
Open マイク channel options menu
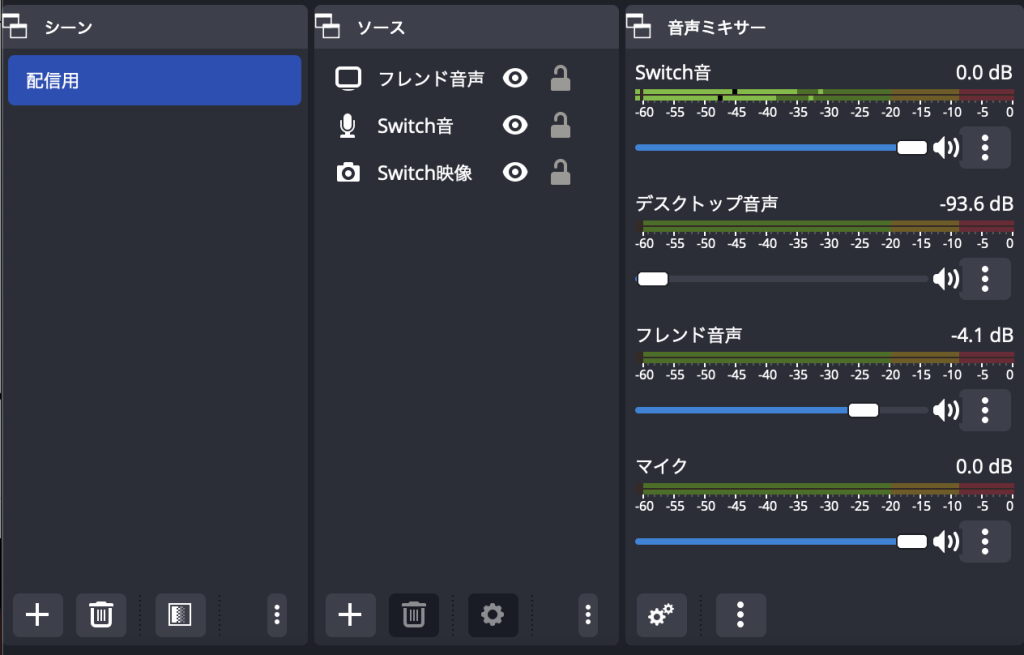[x=985, y=541]
